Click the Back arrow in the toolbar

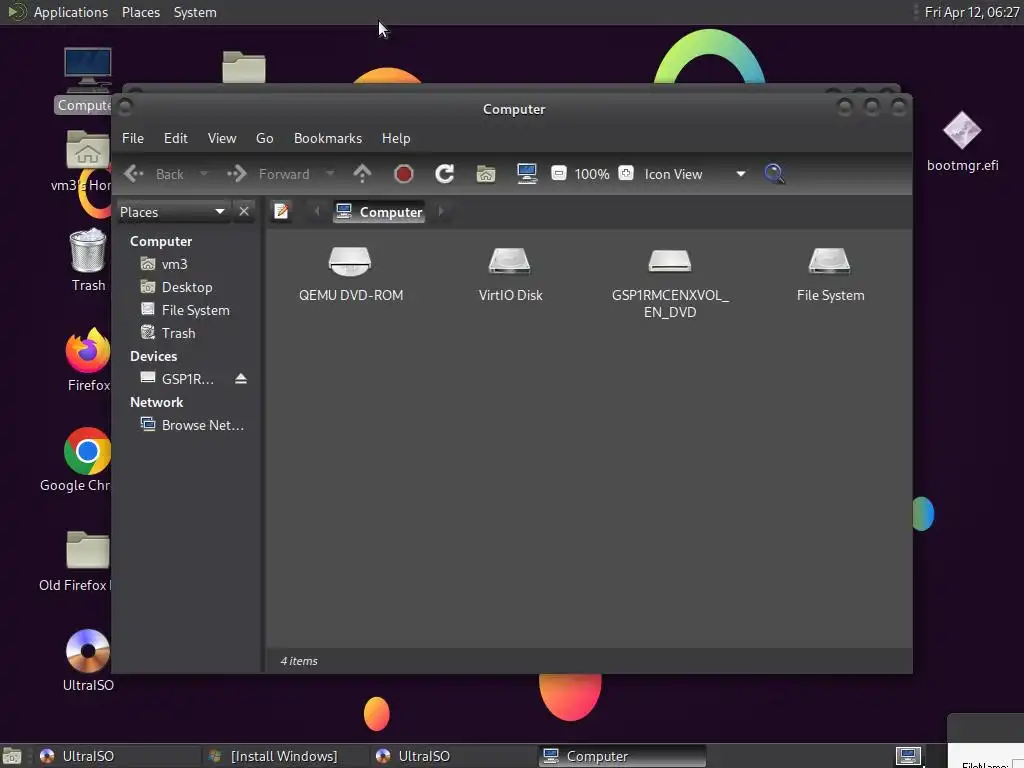click(x=134, y=174)
